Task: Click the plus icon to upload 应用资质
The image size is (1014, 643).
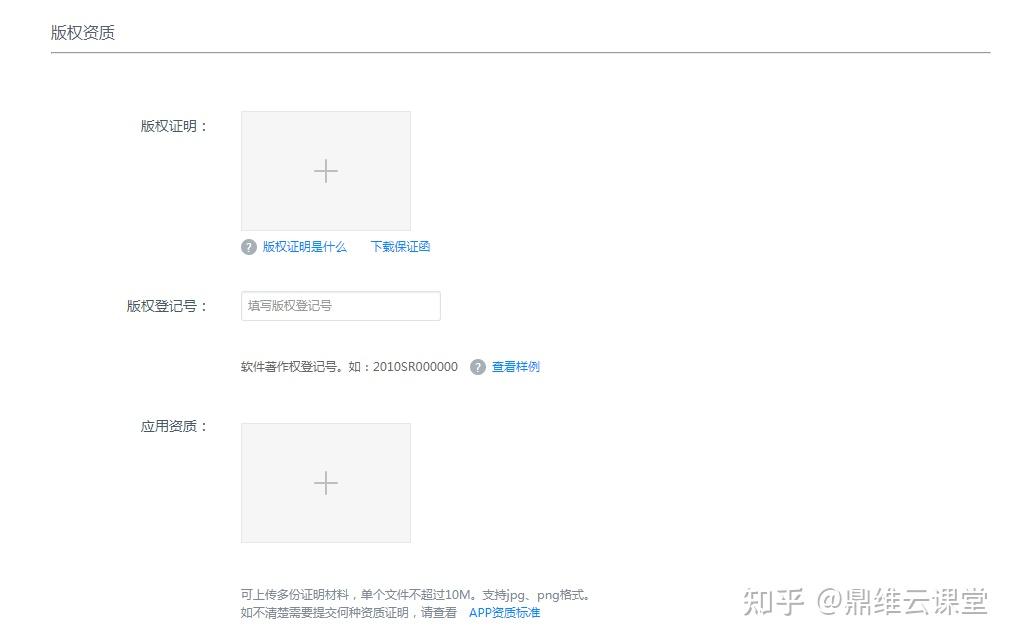Action: (x=326, y=482)
